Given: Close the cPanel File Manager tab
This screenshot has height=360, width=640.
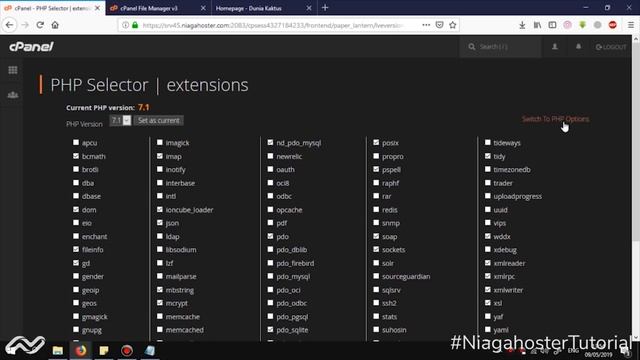Looking at the screenshot, I should coord(203,8).
